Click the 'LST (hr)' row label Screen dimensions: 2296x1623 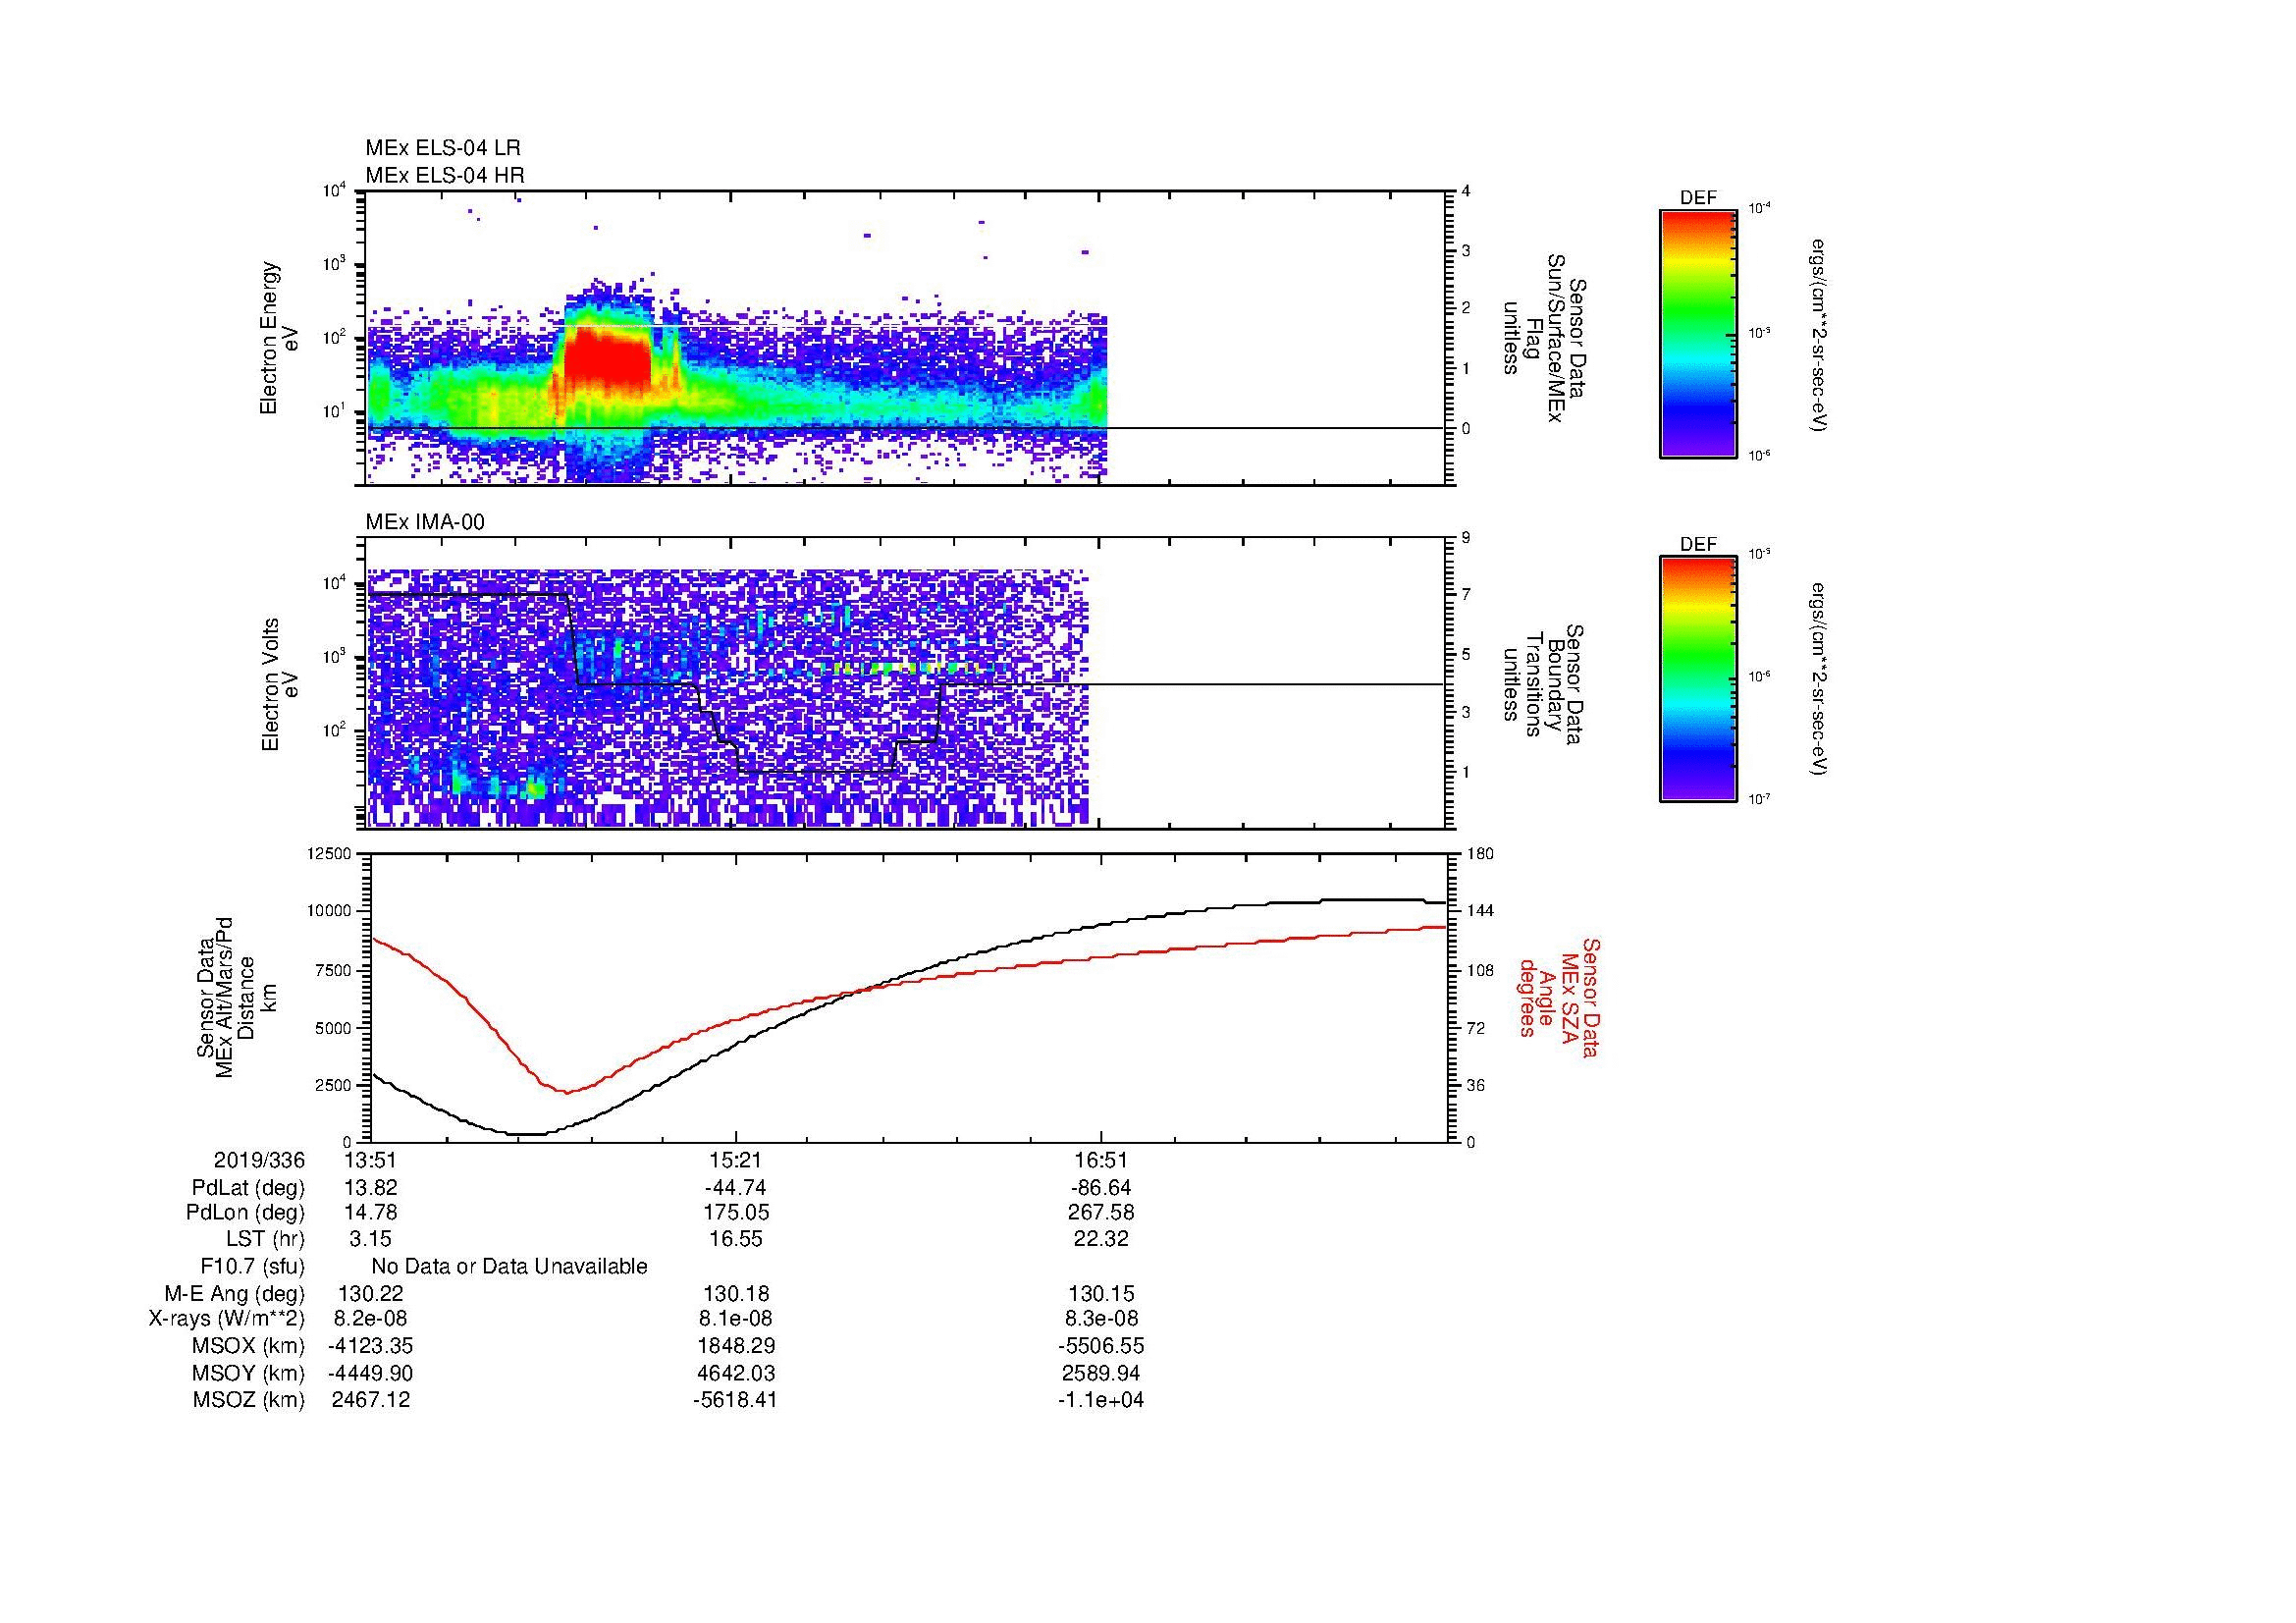click(x=265, y=1239)
